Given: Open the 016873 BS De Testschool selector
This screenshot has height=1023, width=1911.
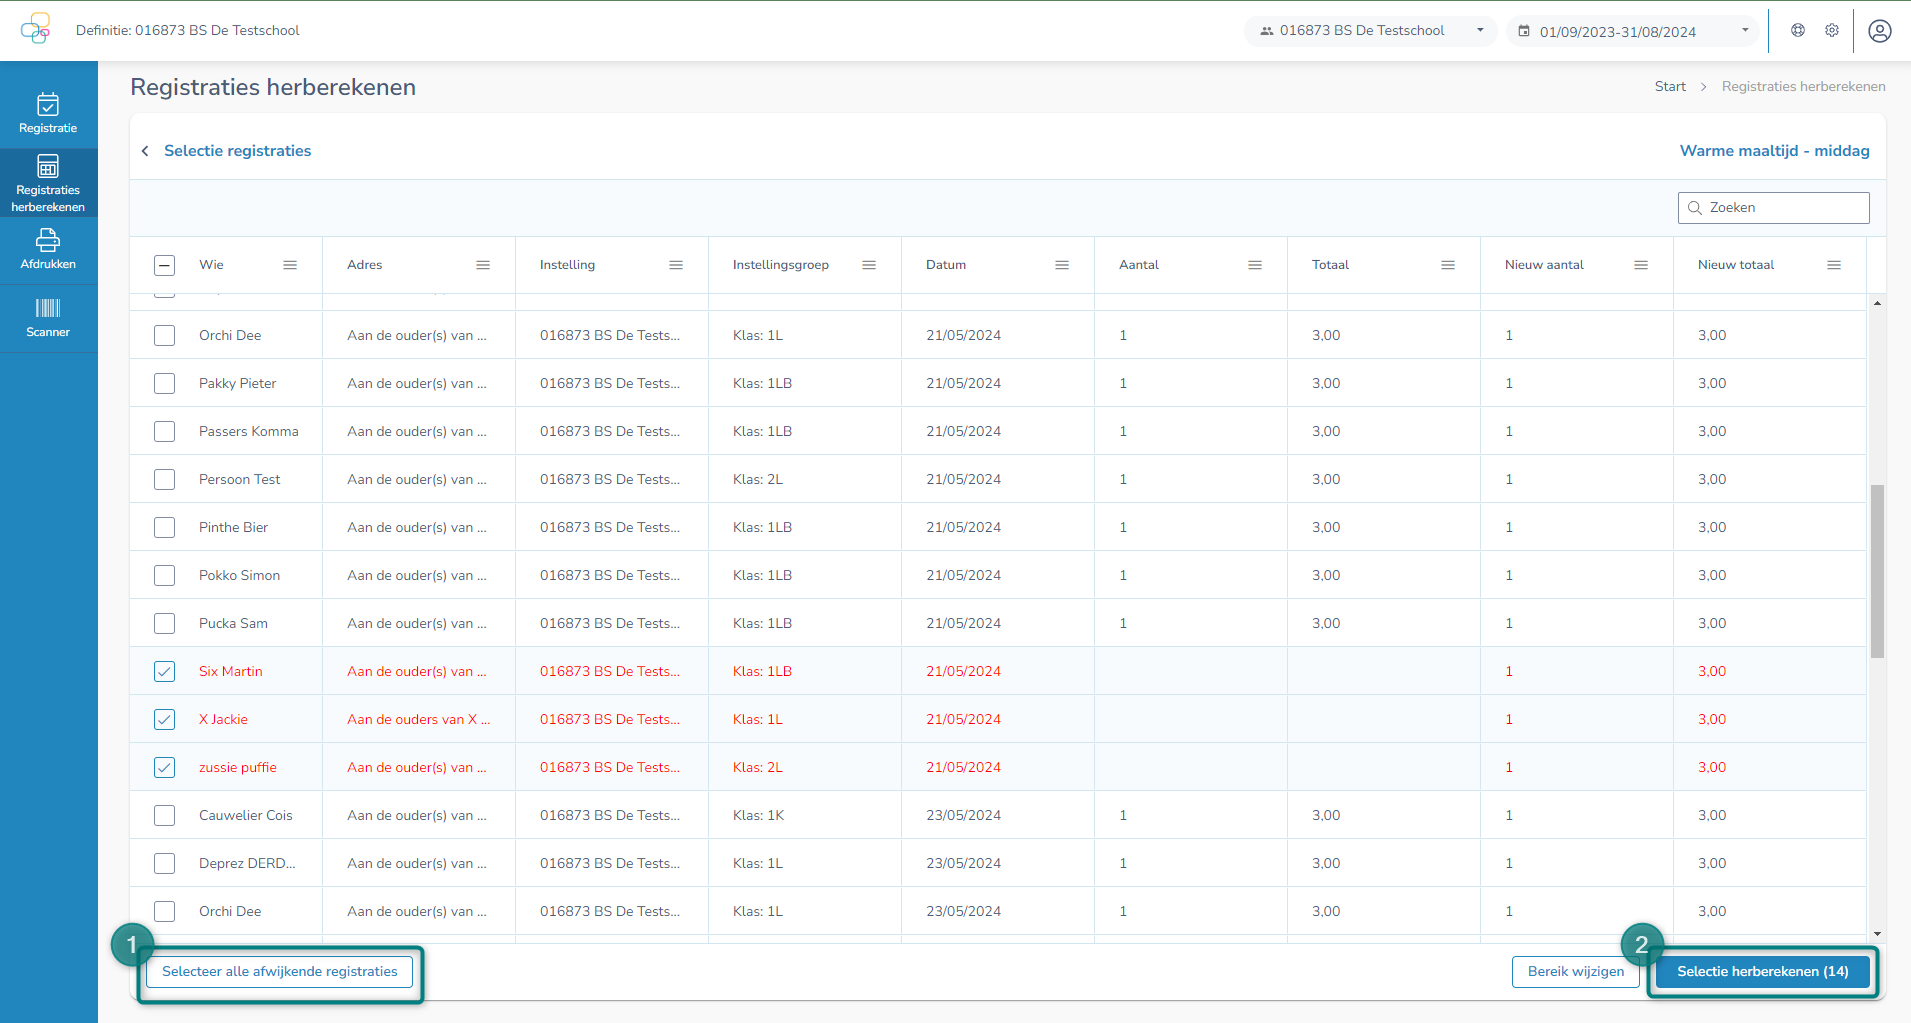Looking at the screenshot, I should pos(1369,30).
